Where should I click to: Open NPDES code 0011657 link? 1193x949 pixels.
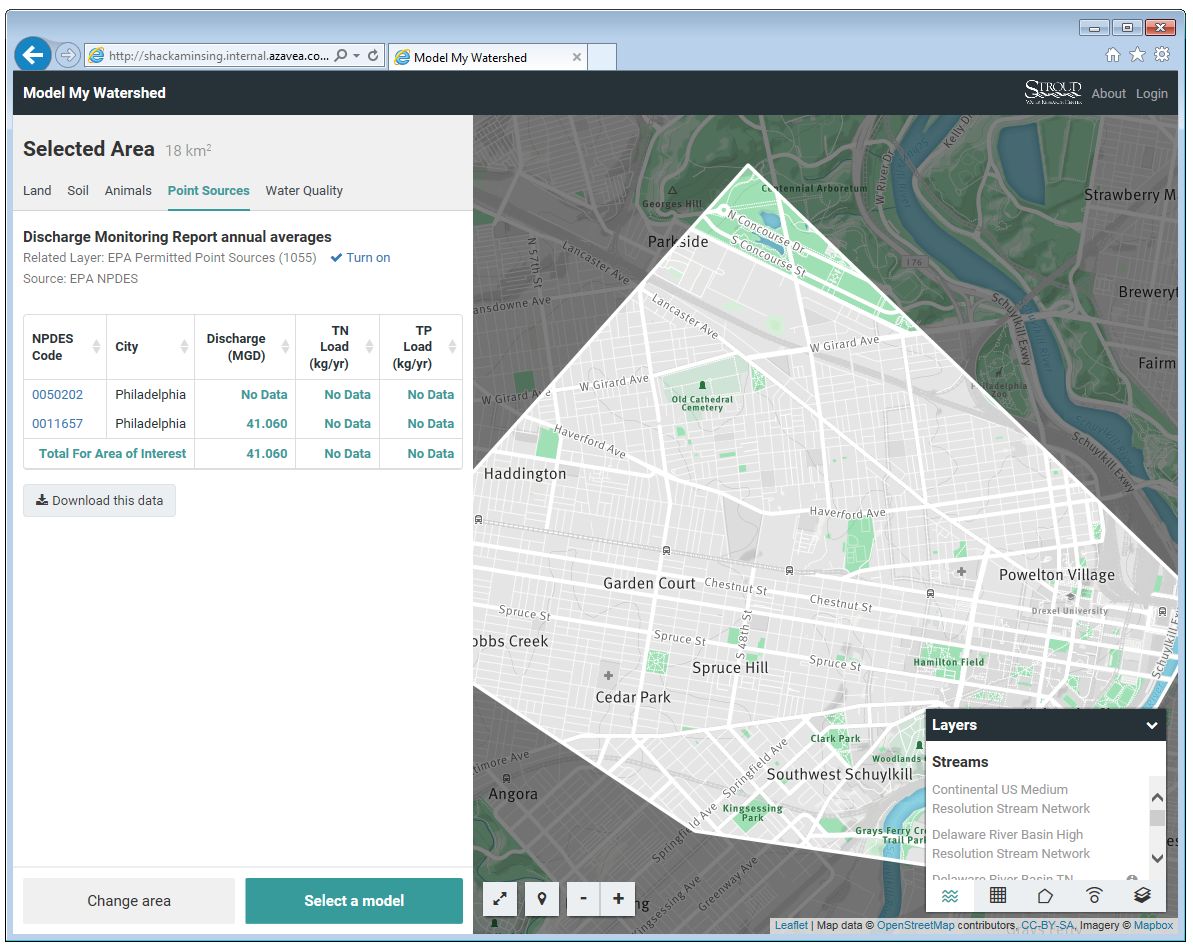tap(57, 423)
